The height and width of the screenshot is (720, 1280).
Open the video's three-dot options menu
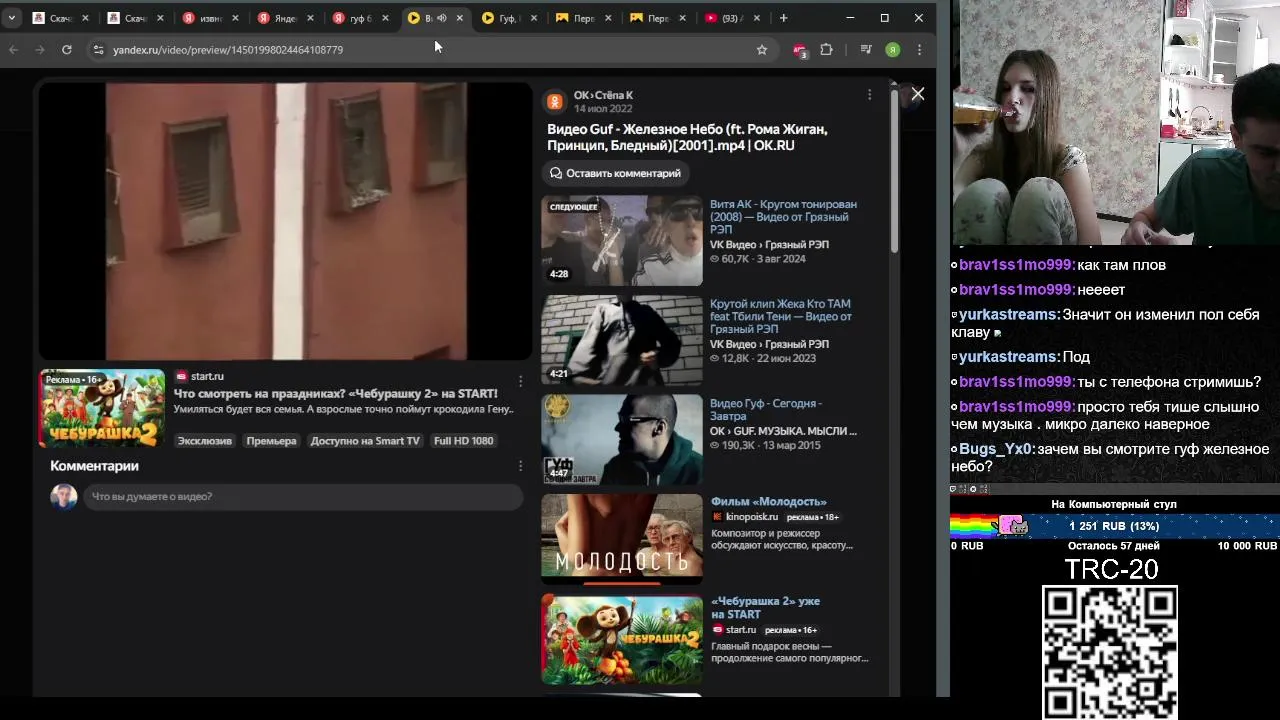tap(869, 94)
